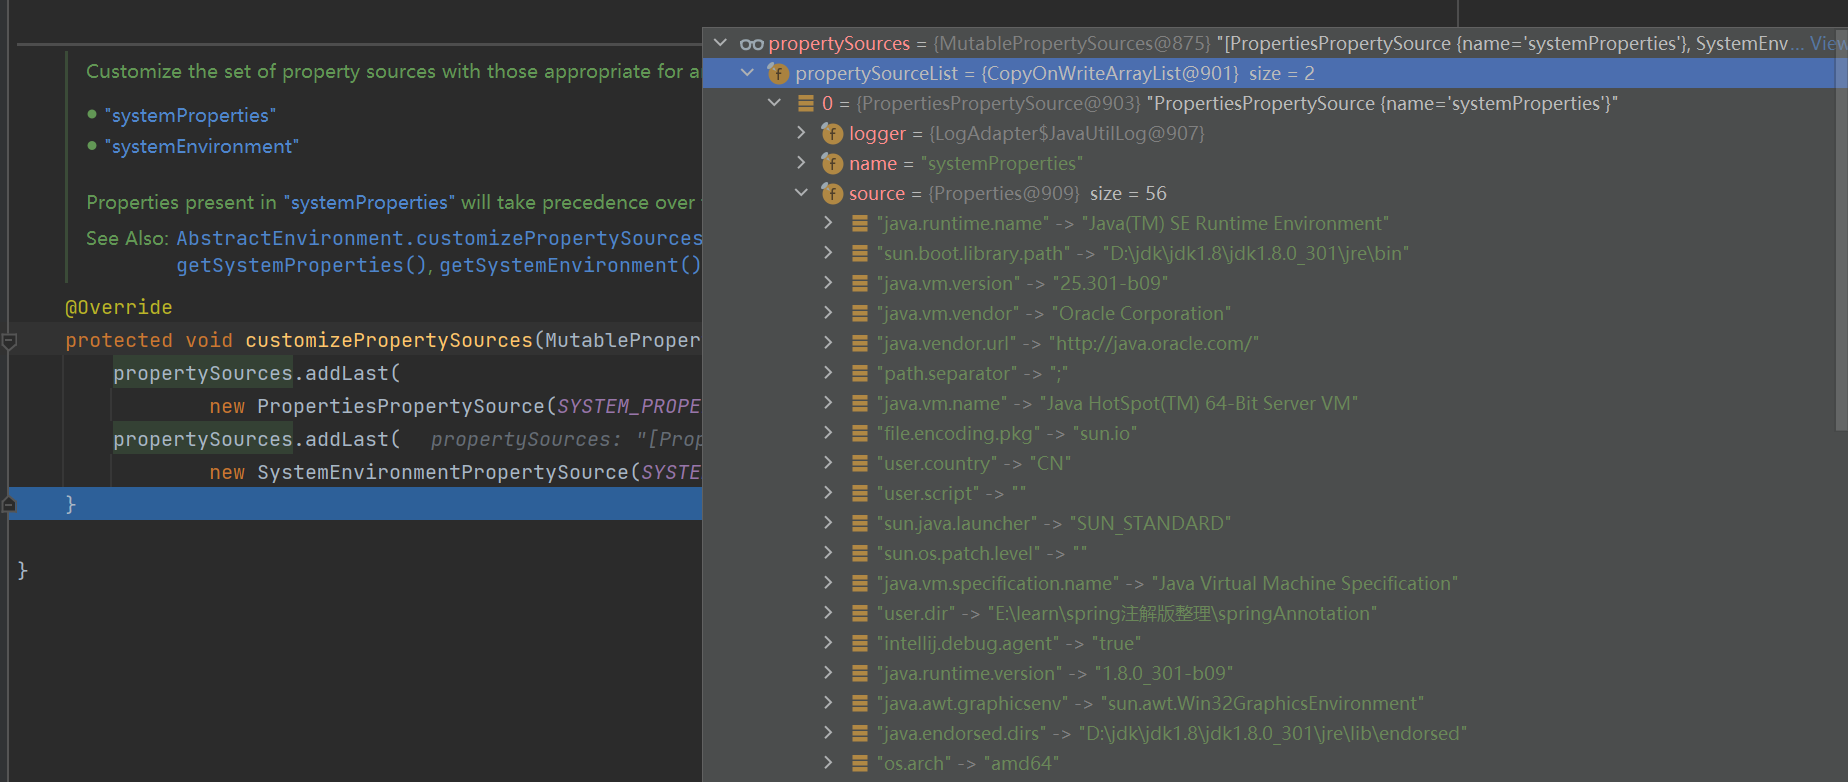Screen dimensions: 1848x782
Task: Open the View link for propertySources value
Action: [x=1827, y=44]
